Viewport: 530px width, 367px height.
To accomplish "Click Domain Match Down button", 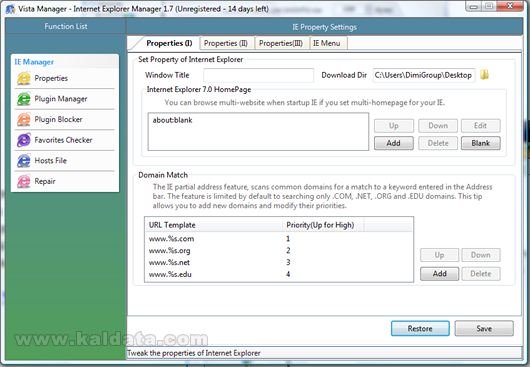I will click(x=481, y=255).
